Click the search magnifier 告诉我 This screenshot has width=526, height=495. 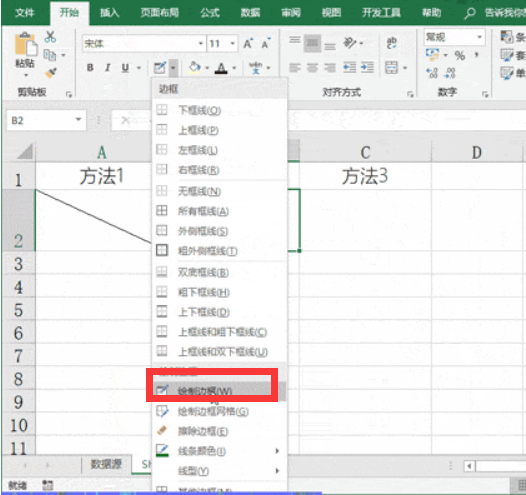[470, 13]
